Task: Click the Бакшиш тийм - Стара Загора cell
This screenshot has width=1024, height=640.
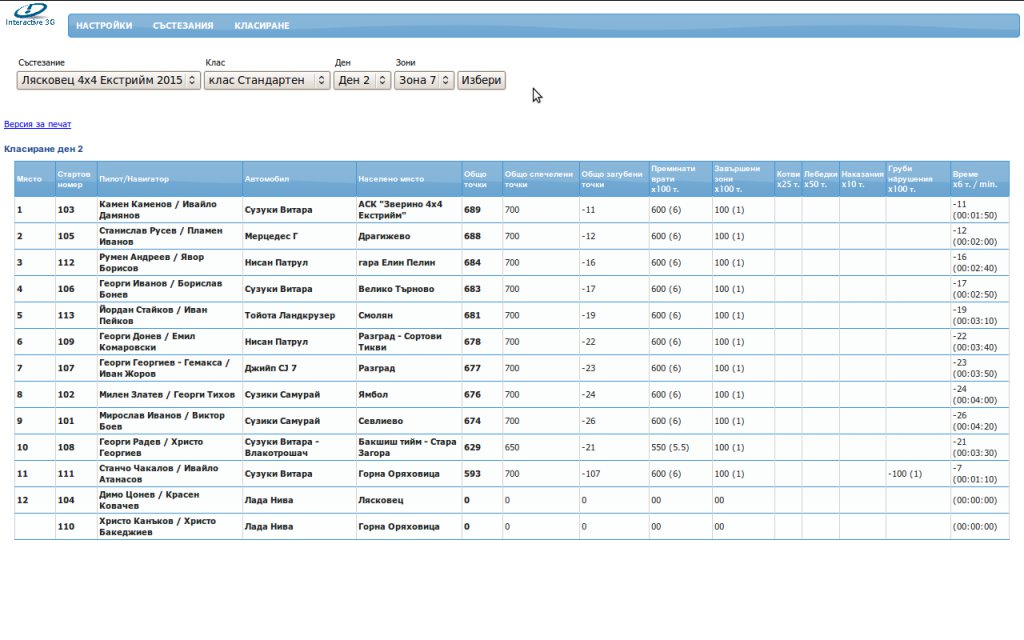Action: 409,447
